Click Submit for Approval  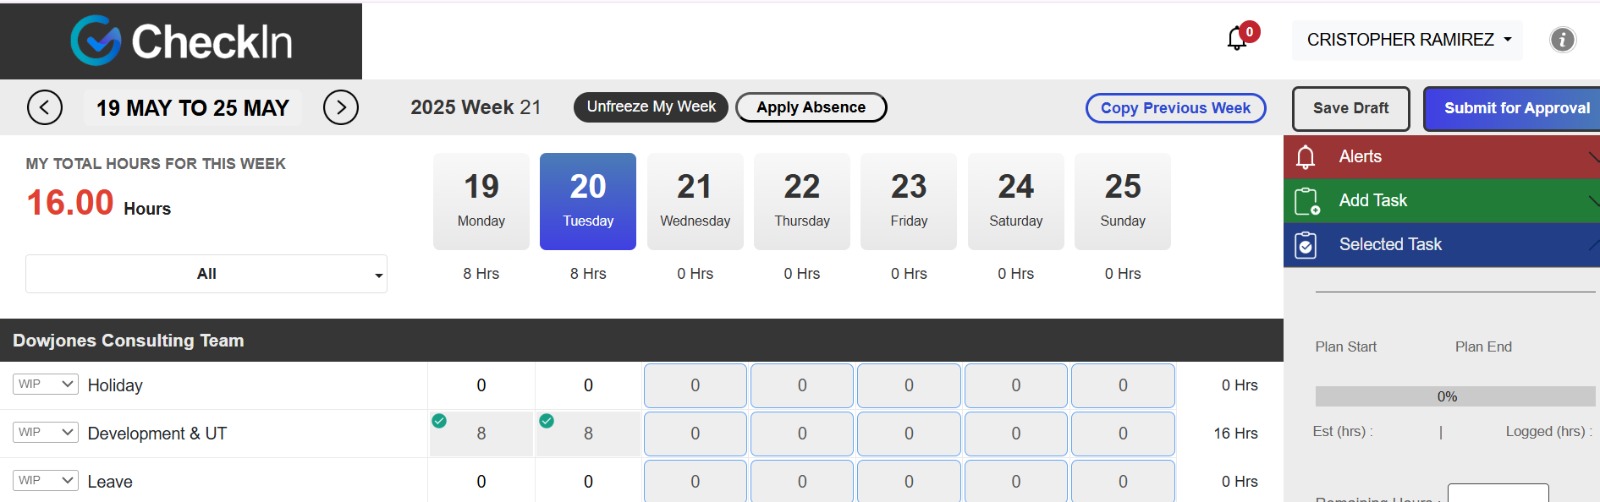click(1515, 108)
